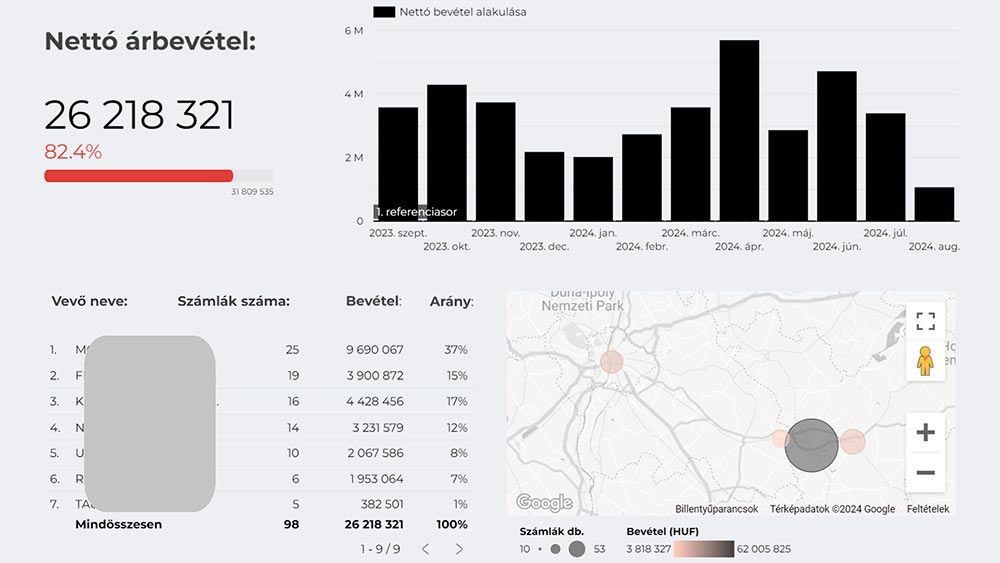Click the Google logo on the map
The image size is (1000, 563).
(x=544, y=502)
